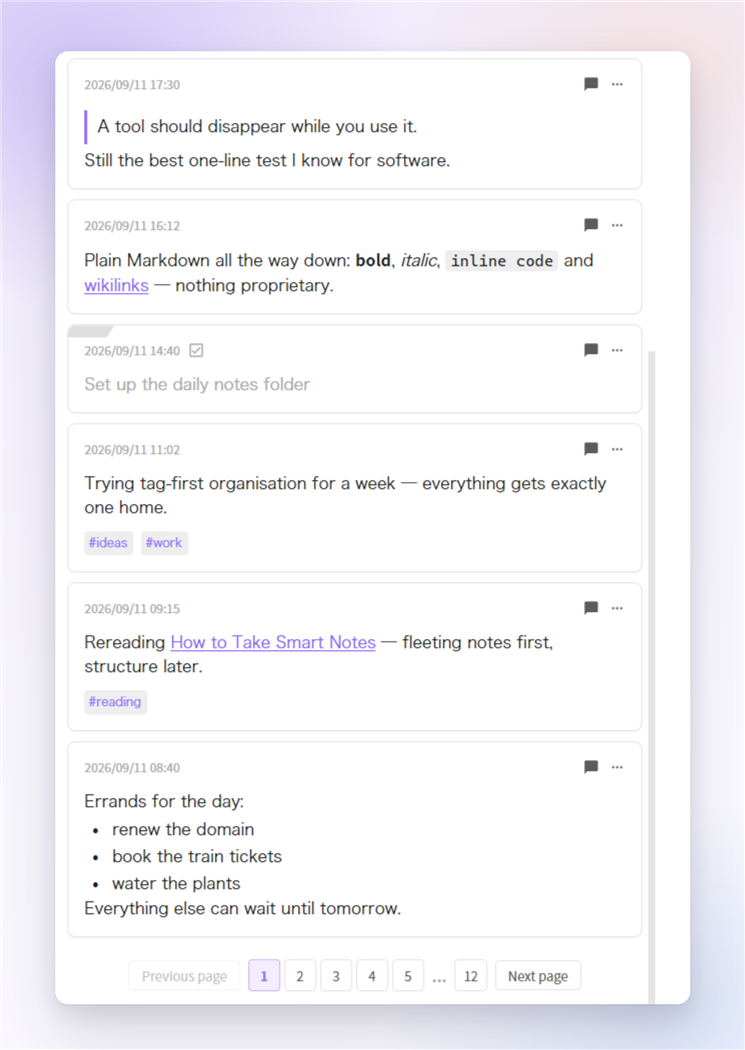Image resolution: width=745 pixels, height=1050 pixels.
Task: Click the 'book the train tickets' list item
Action: click(x=197, y=856)
